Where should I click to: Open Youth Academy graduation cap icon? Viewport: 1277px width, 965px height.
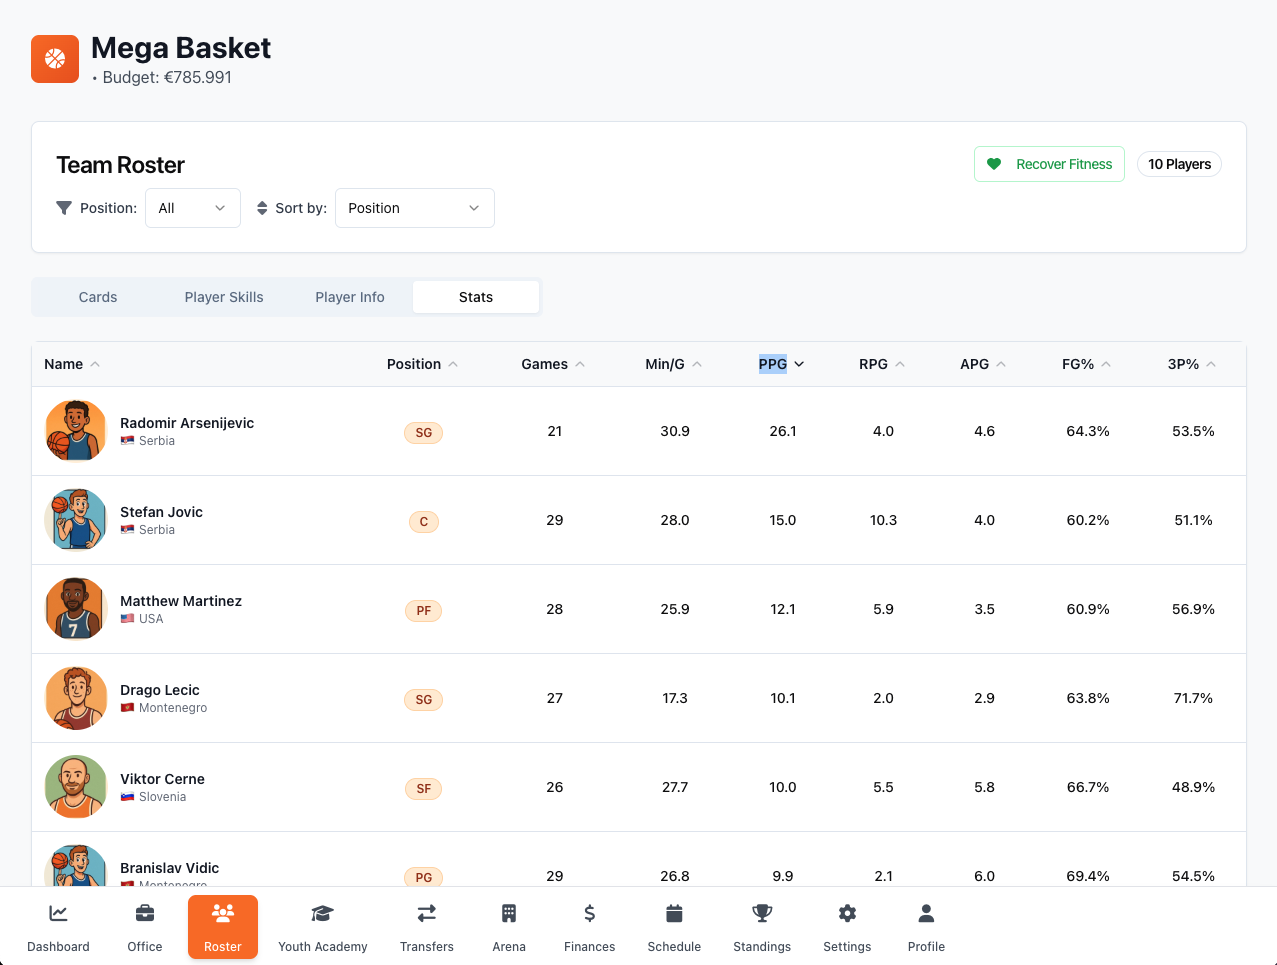click(322, 913)
